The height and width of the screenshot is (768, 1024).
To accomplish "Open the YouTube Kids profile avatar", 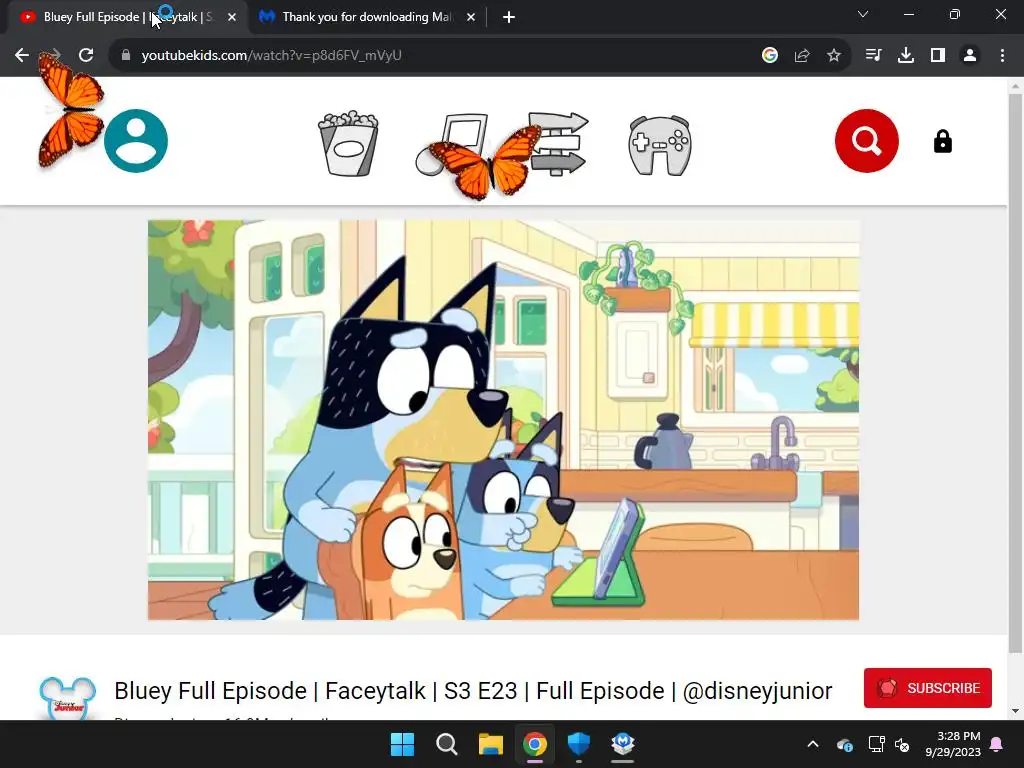I will [x=136, y=141].
